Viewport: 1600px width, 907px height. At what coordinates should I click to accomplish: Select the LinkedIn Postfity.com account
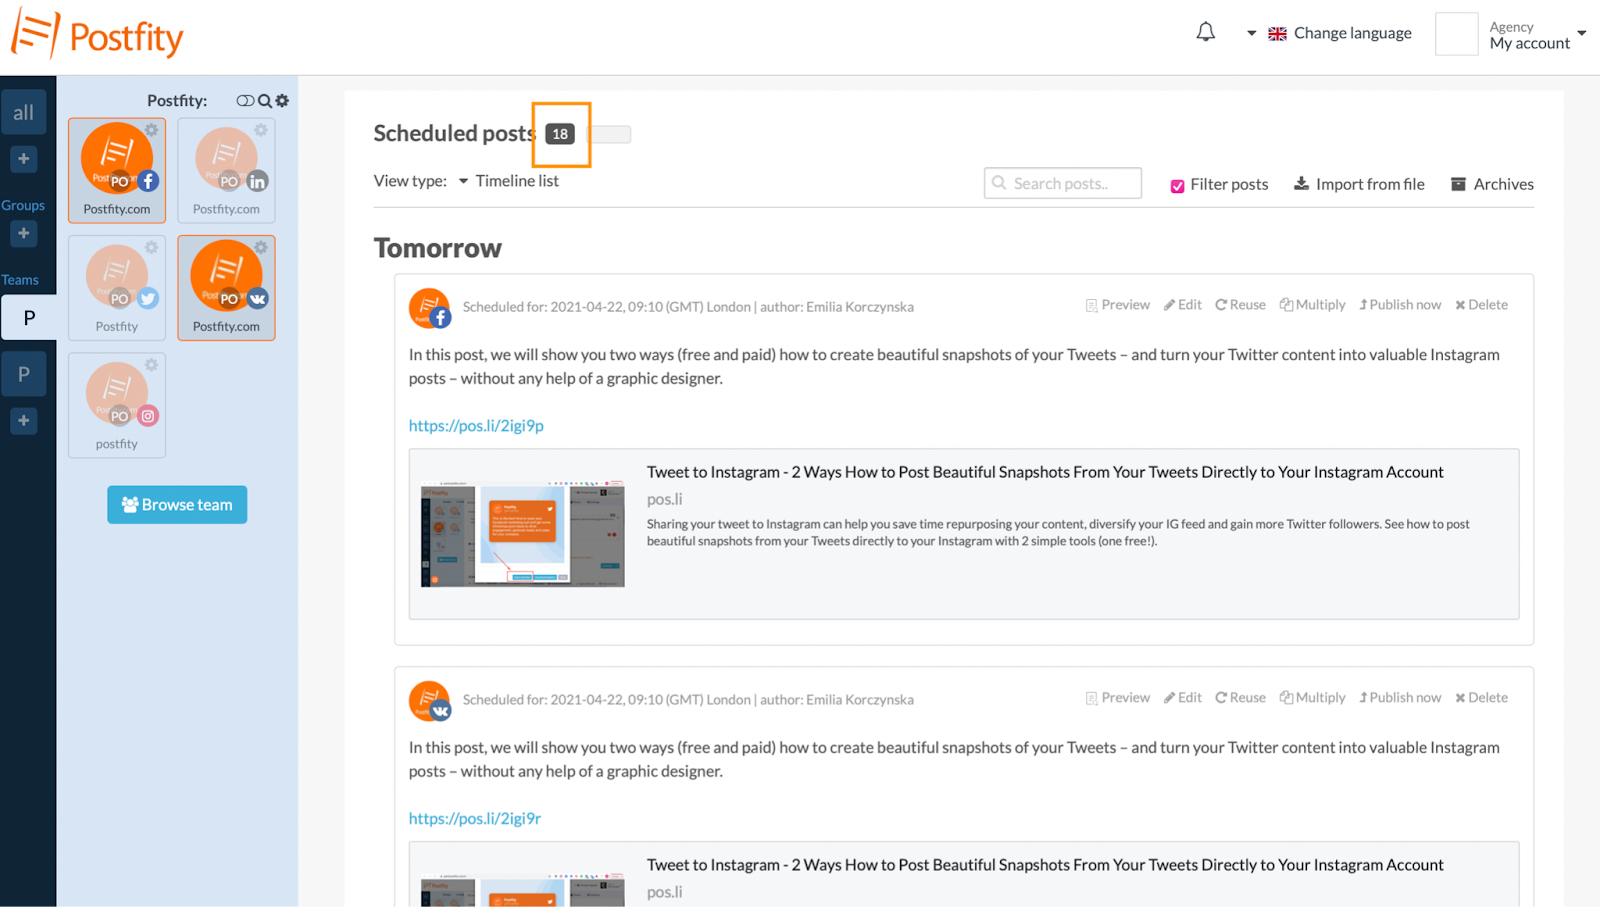pos(226,170)
